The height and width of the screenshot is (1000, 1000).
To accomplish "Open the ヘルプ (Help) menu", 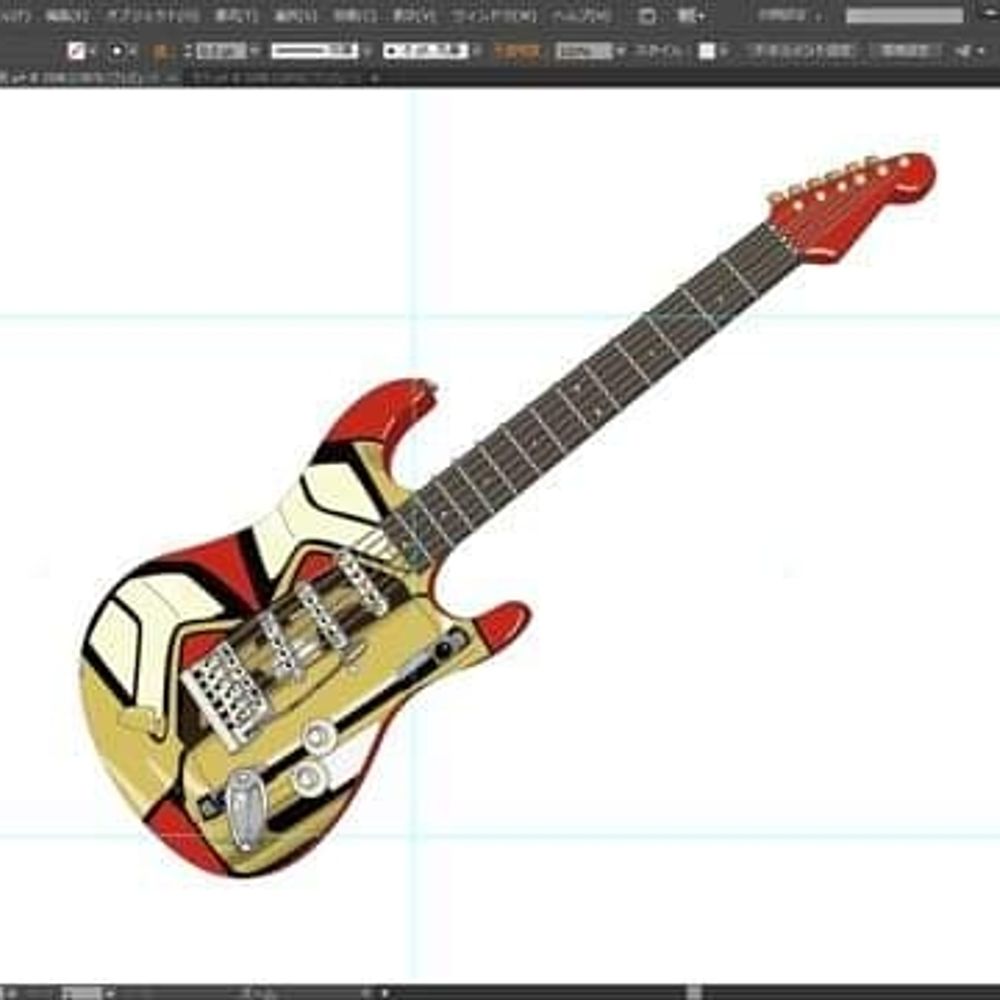I will pyautogui.click(x=582, y=15).
